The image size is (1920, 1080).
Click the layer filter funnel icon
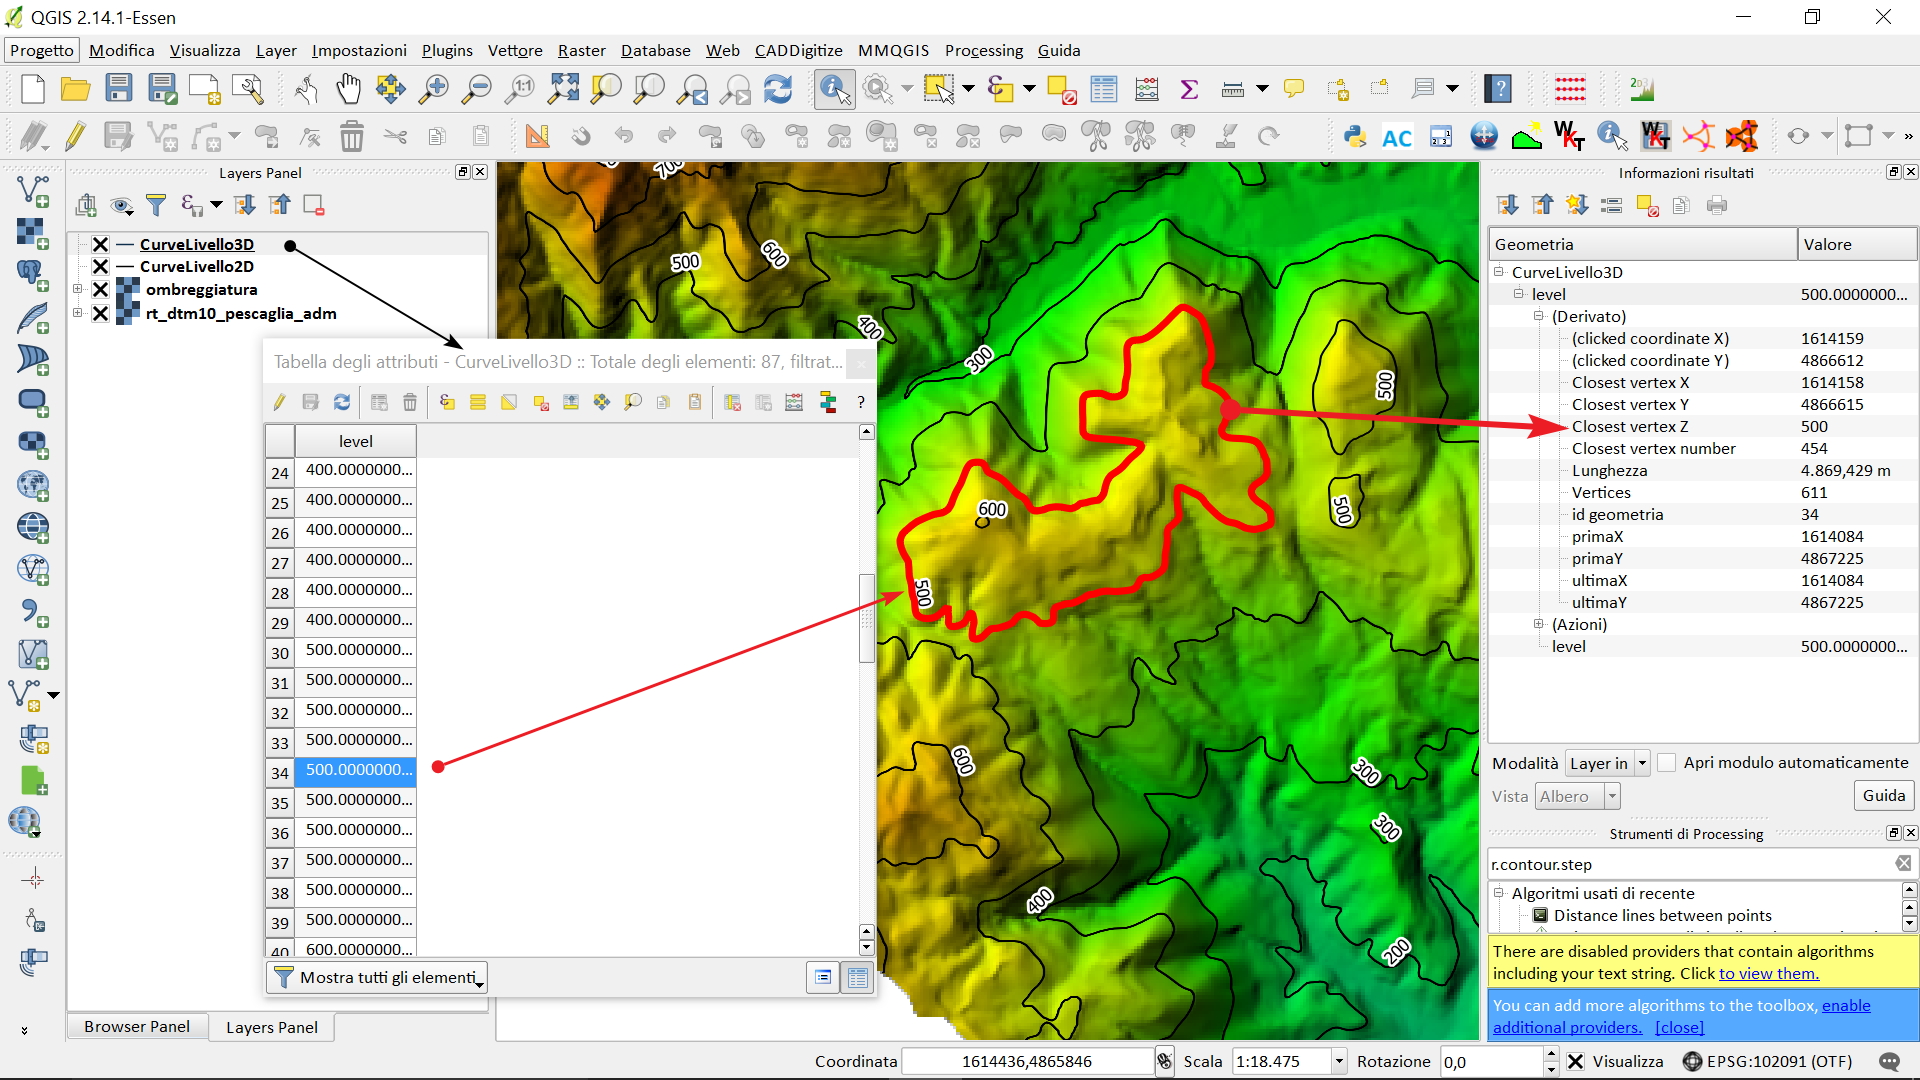156,206
